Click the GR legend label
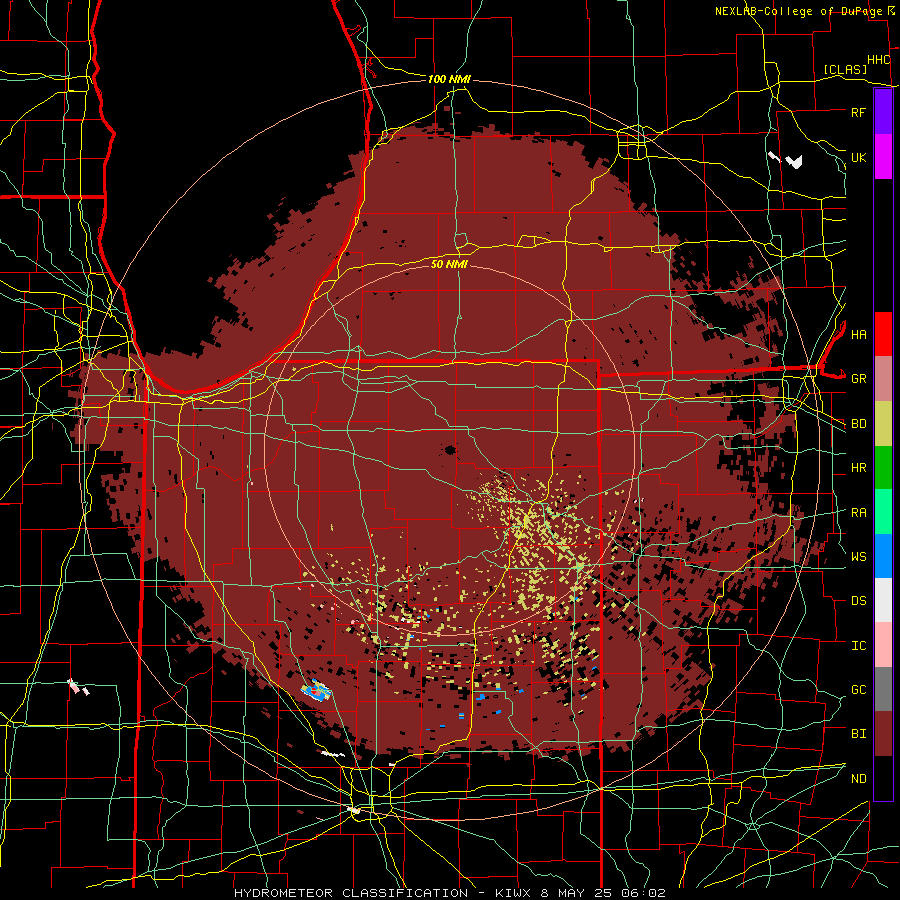Image resolution: width=900 pixels, height=900 pixels. pyautogui.click(x=858, y=379)
